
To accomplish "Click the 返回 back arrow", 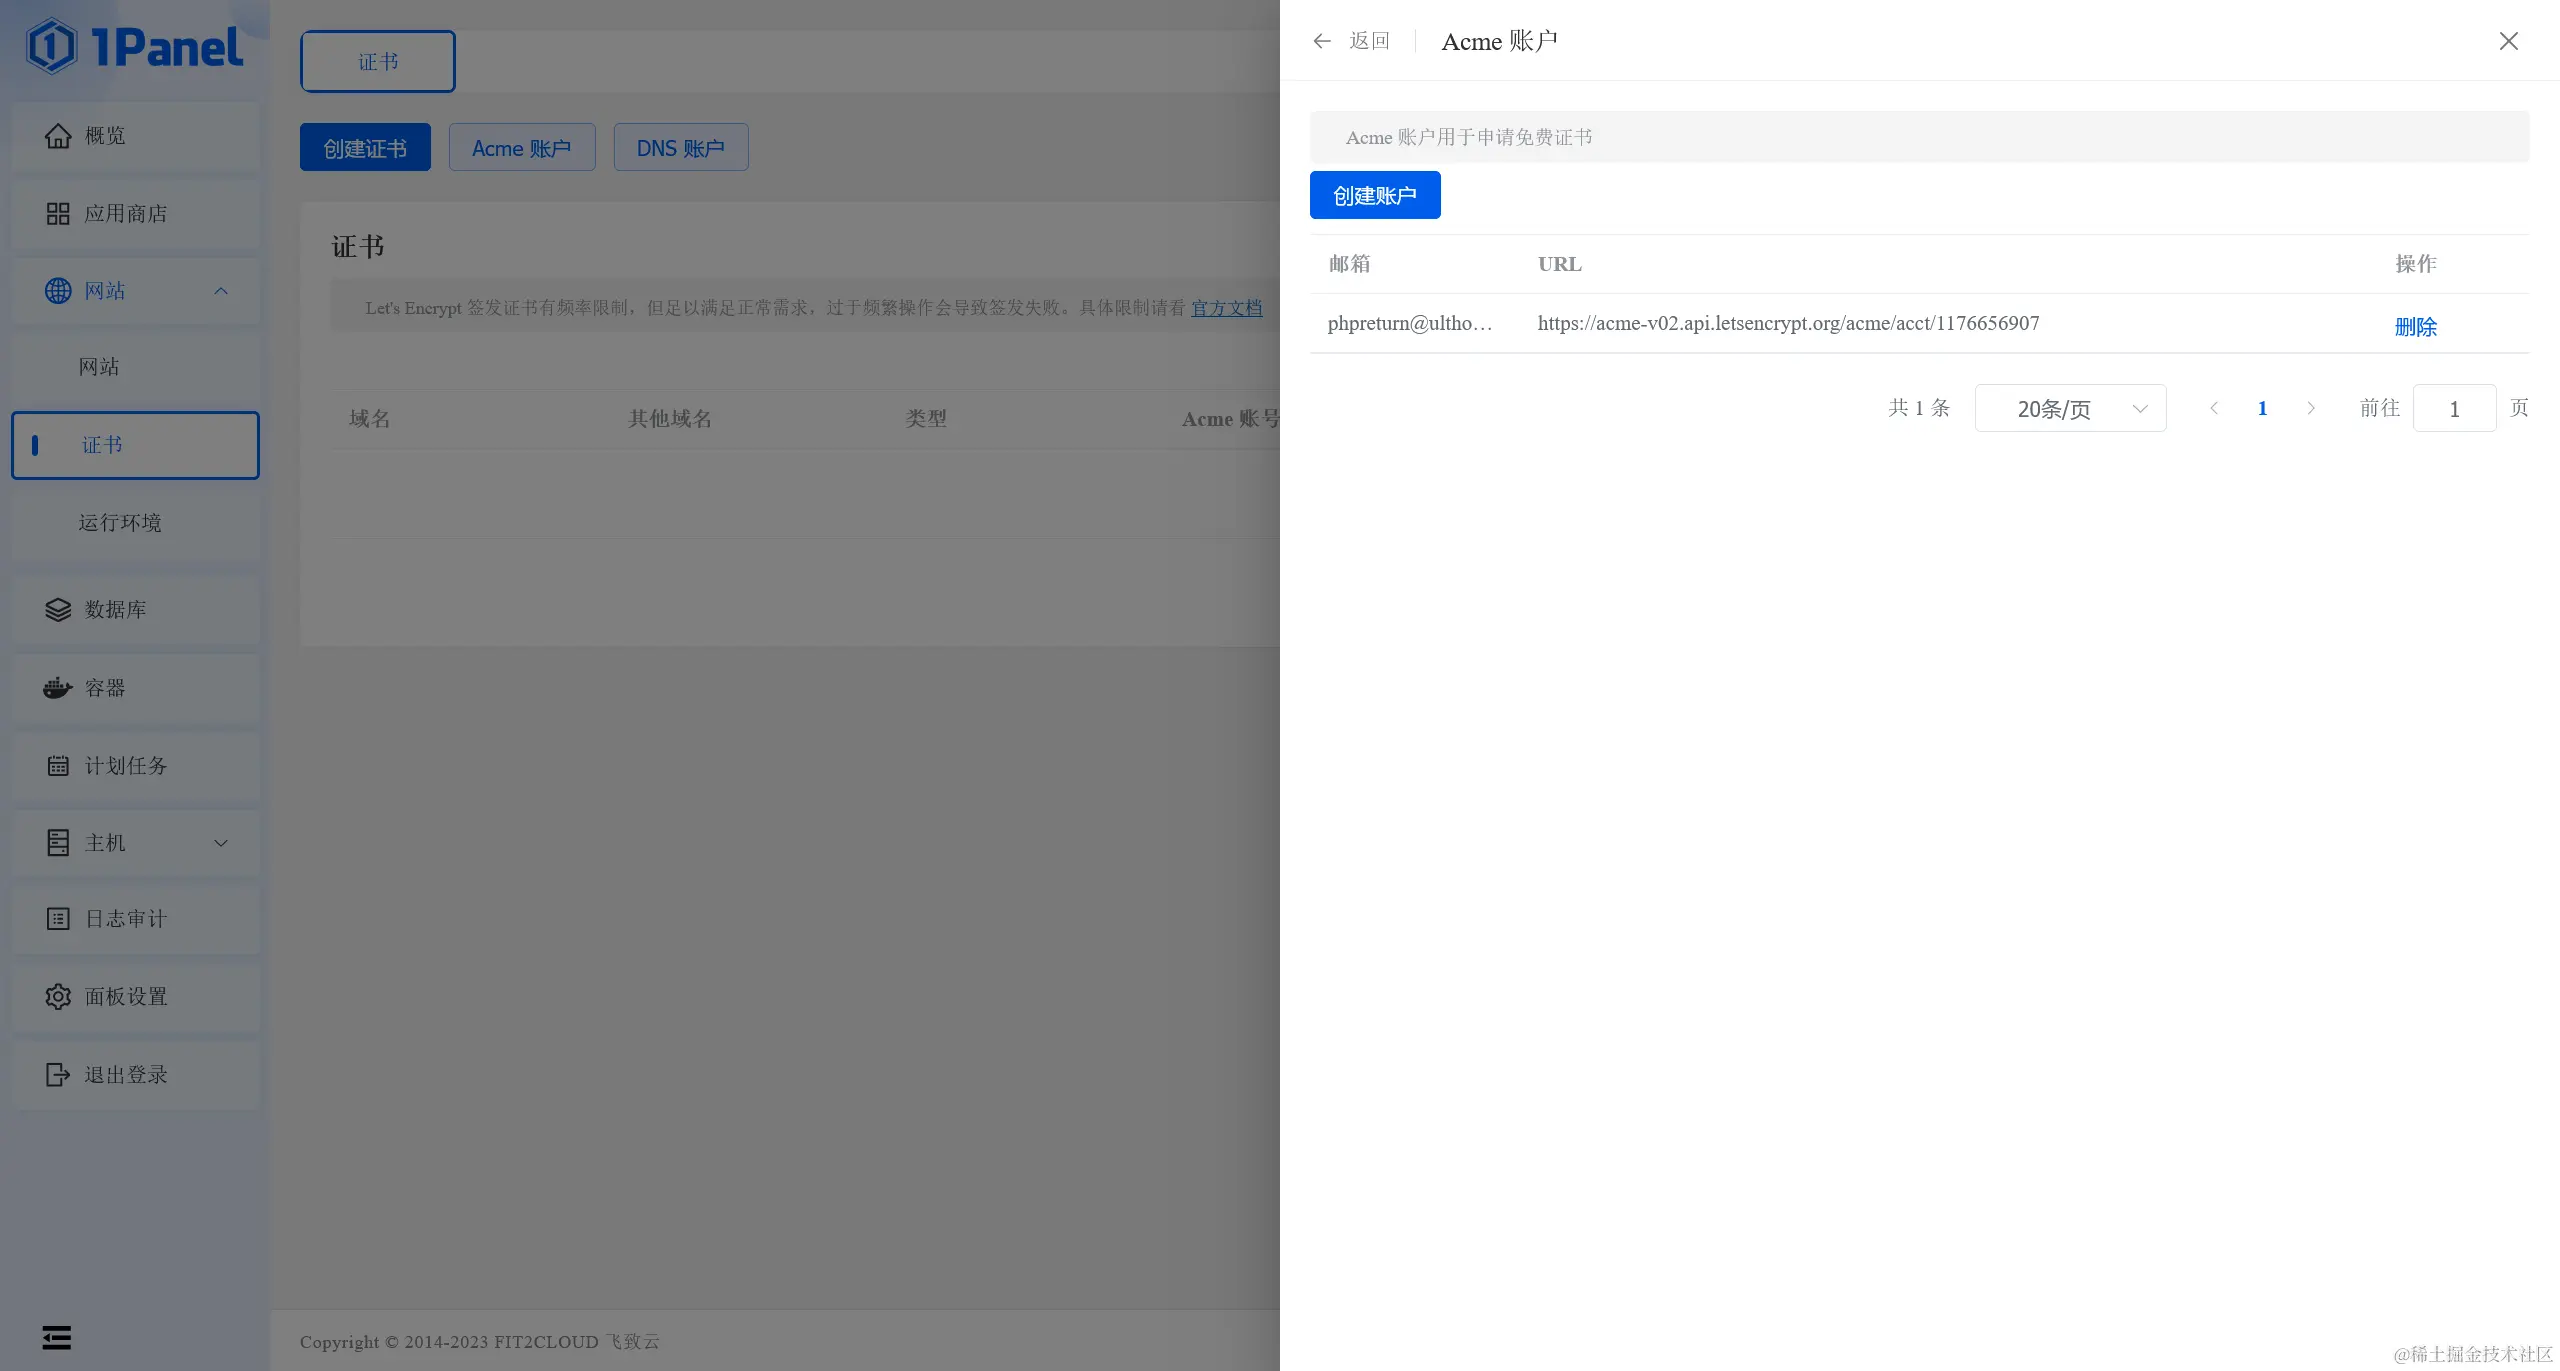I will (x=1323, y=41).
